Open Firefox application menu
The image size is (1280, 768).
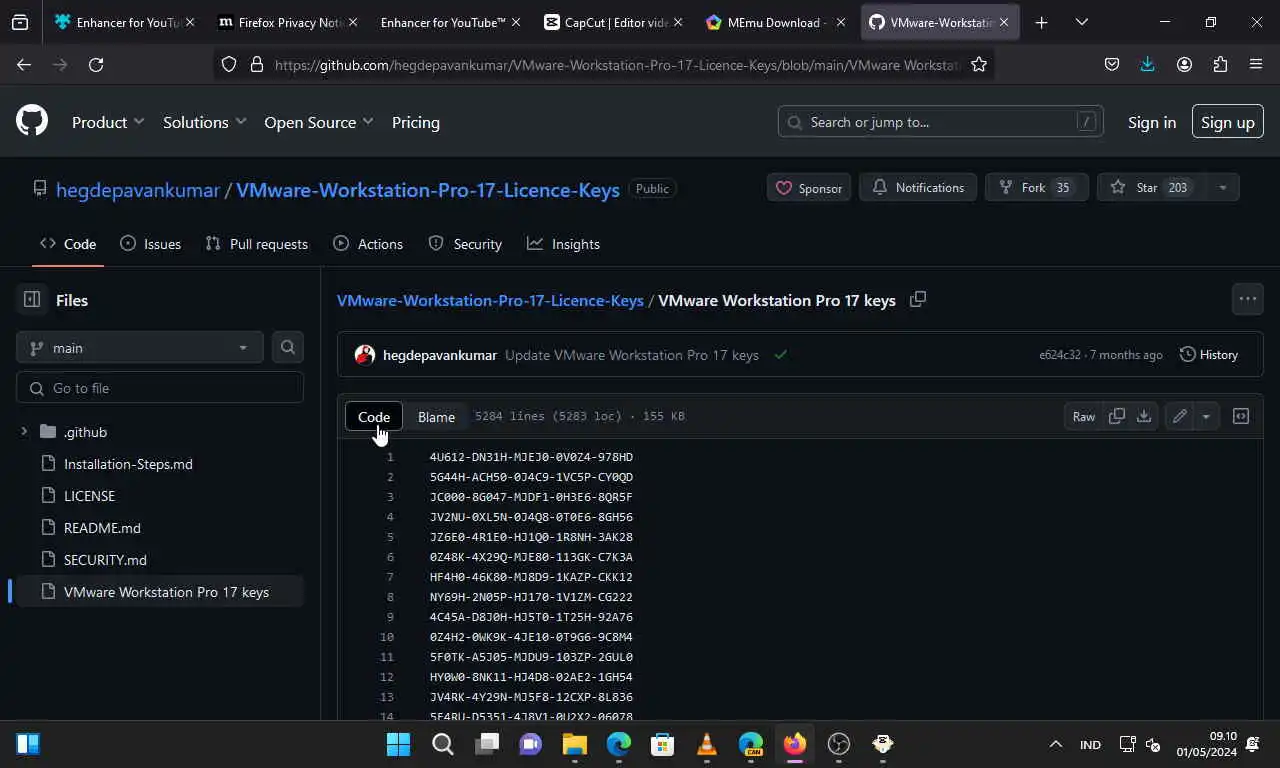[x=1256, y=64]
